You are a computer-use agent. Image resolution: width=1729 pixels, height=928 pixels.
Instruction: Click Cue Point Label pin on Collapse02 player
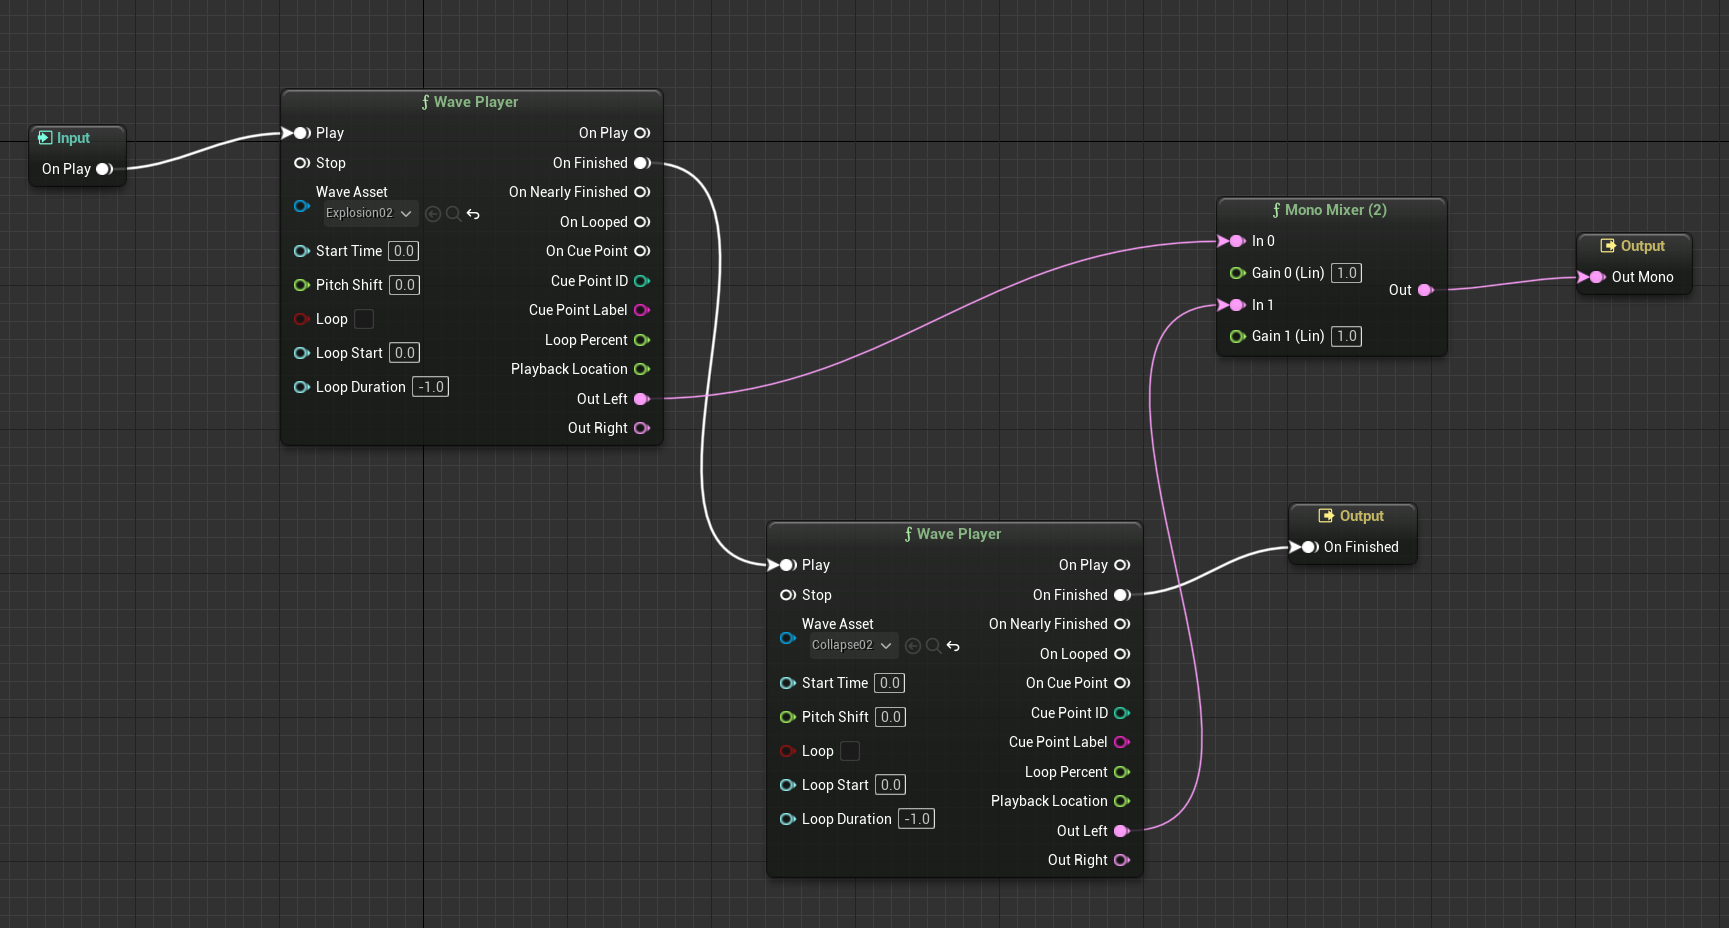tap(1121, 742)
